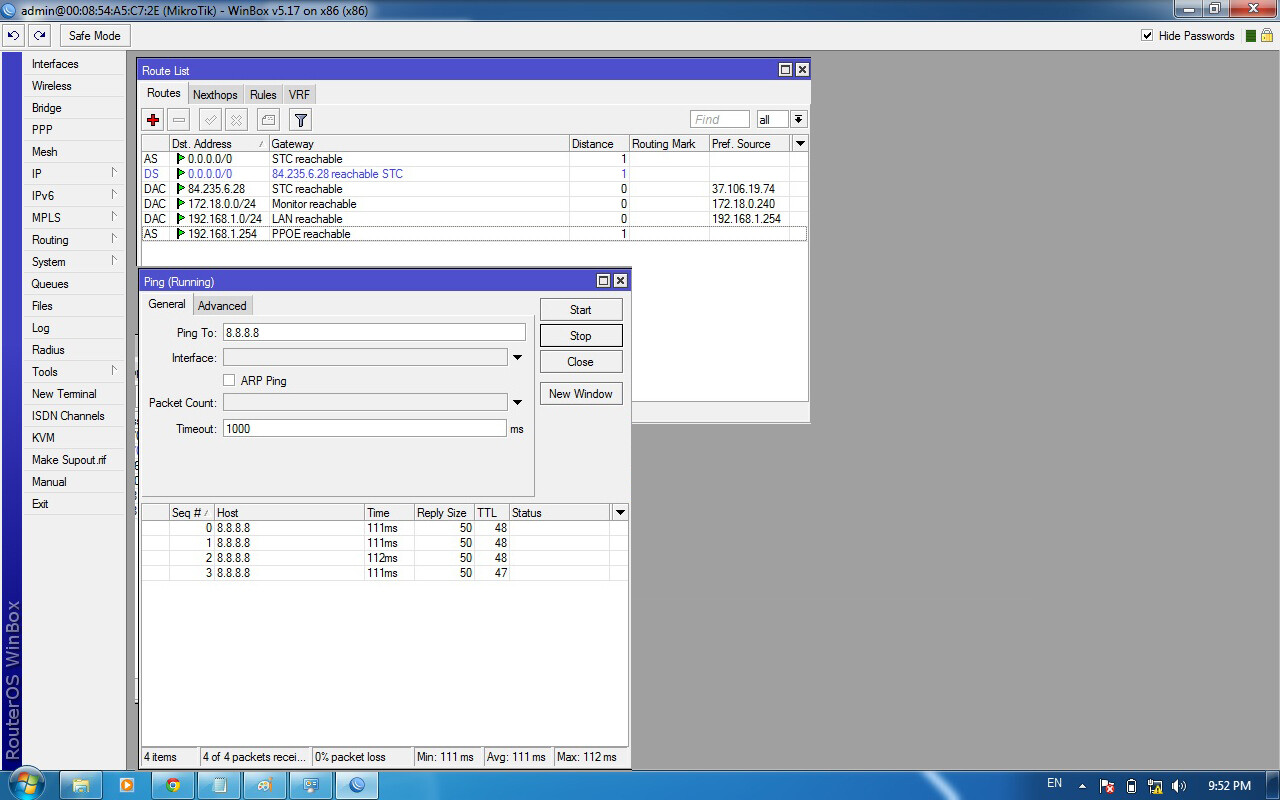Switch to the Nexthops tab
1280x800 pixels.
(x=215, y=95)
